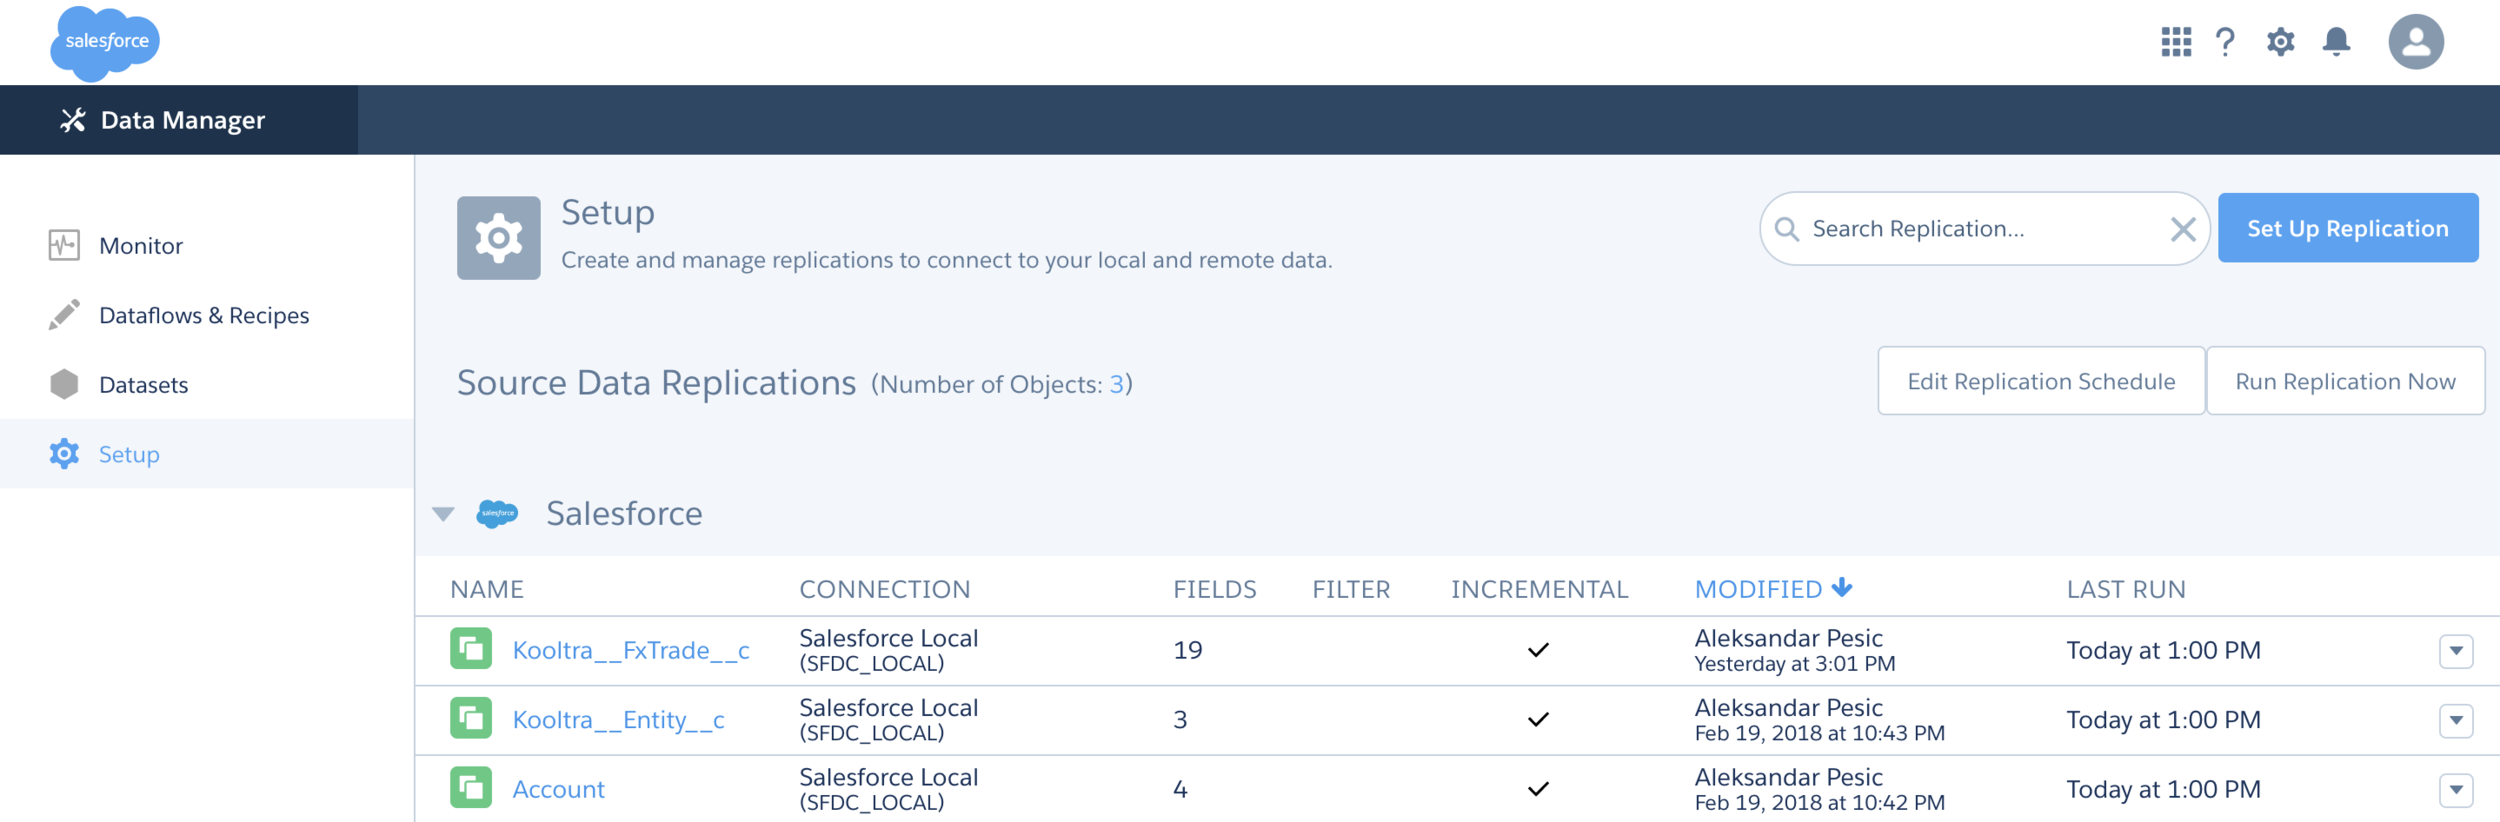Open the Help question mark icon
Viewport: 2500px width, 822px height.
tap(2225, 42)
